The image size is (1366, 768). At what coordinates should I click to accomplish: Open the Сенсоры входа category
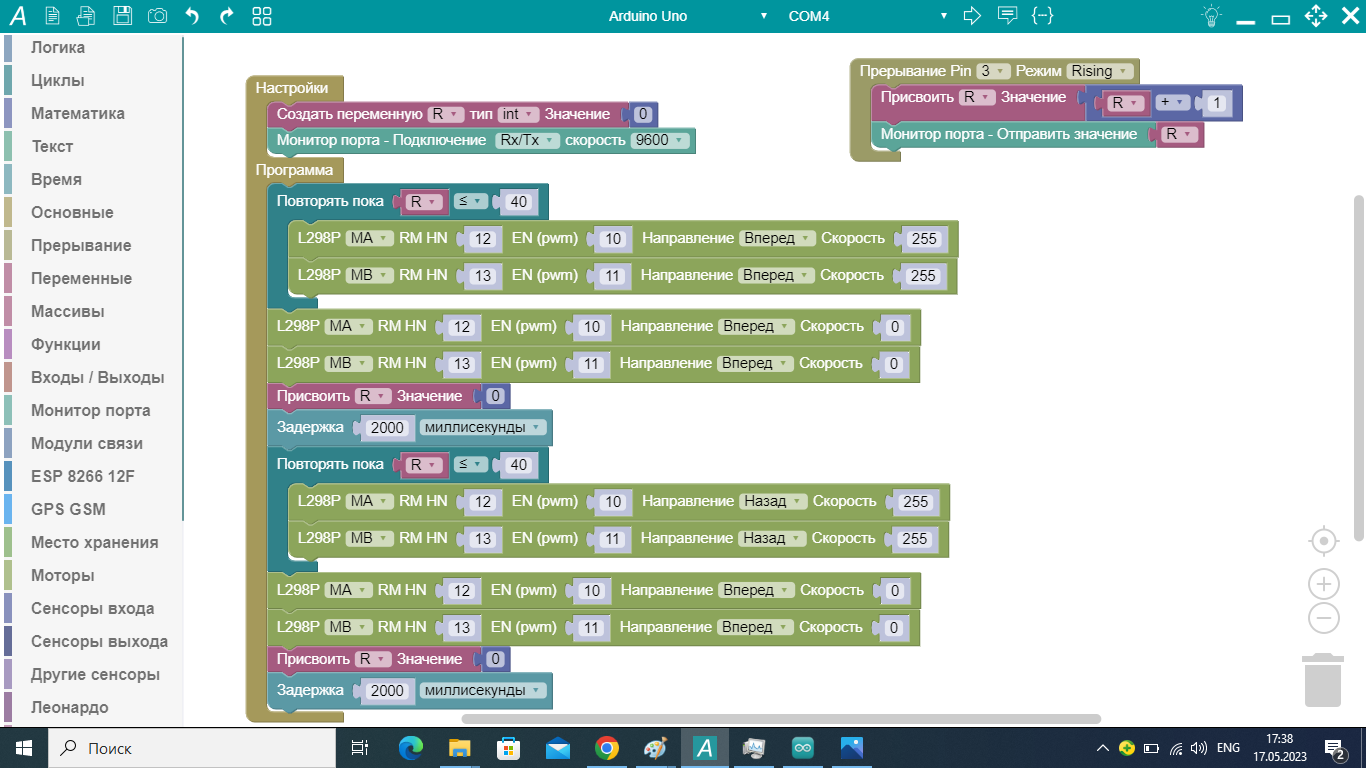pyautogui.click(x=93, y=608)
